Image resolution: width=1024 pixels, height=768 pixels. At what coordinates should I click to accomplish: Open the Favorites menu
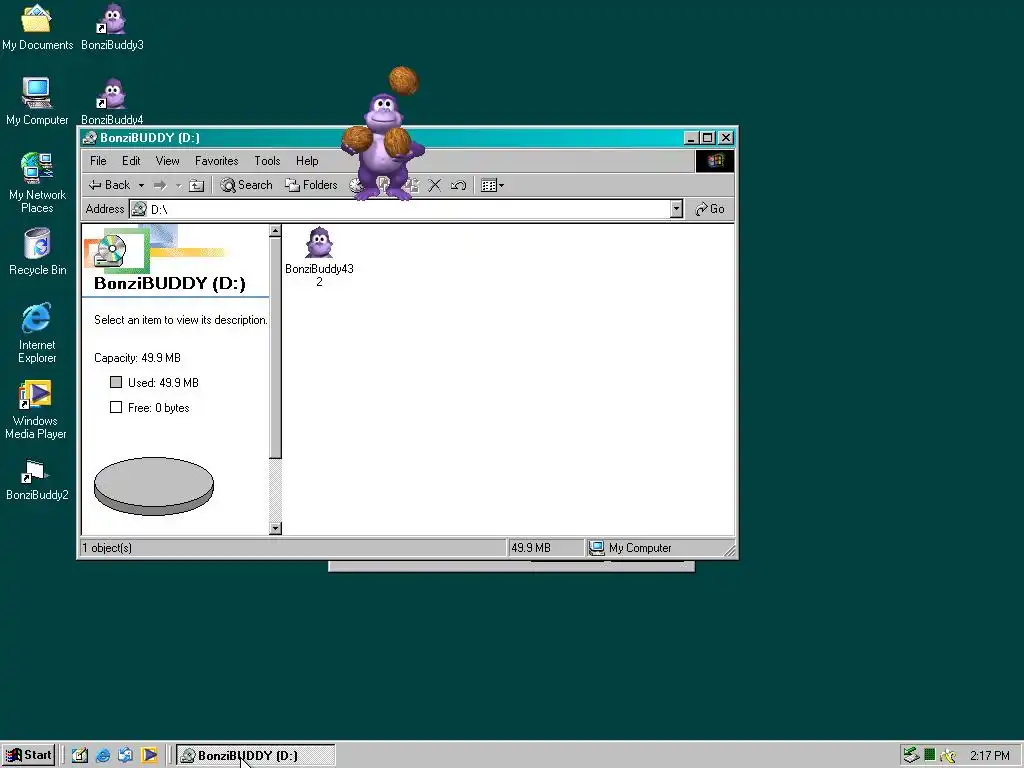pos(216,161)
